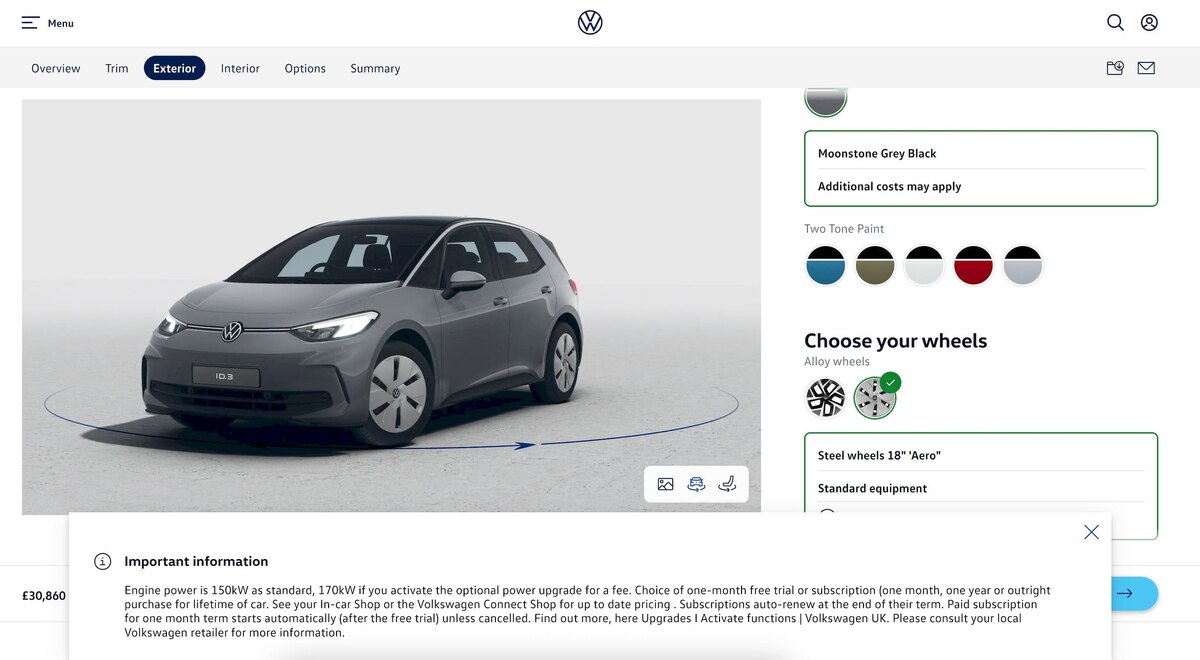This screenshot has height=660, width=1200.
Task: Open the Summary tab
Action: [375, 68]
